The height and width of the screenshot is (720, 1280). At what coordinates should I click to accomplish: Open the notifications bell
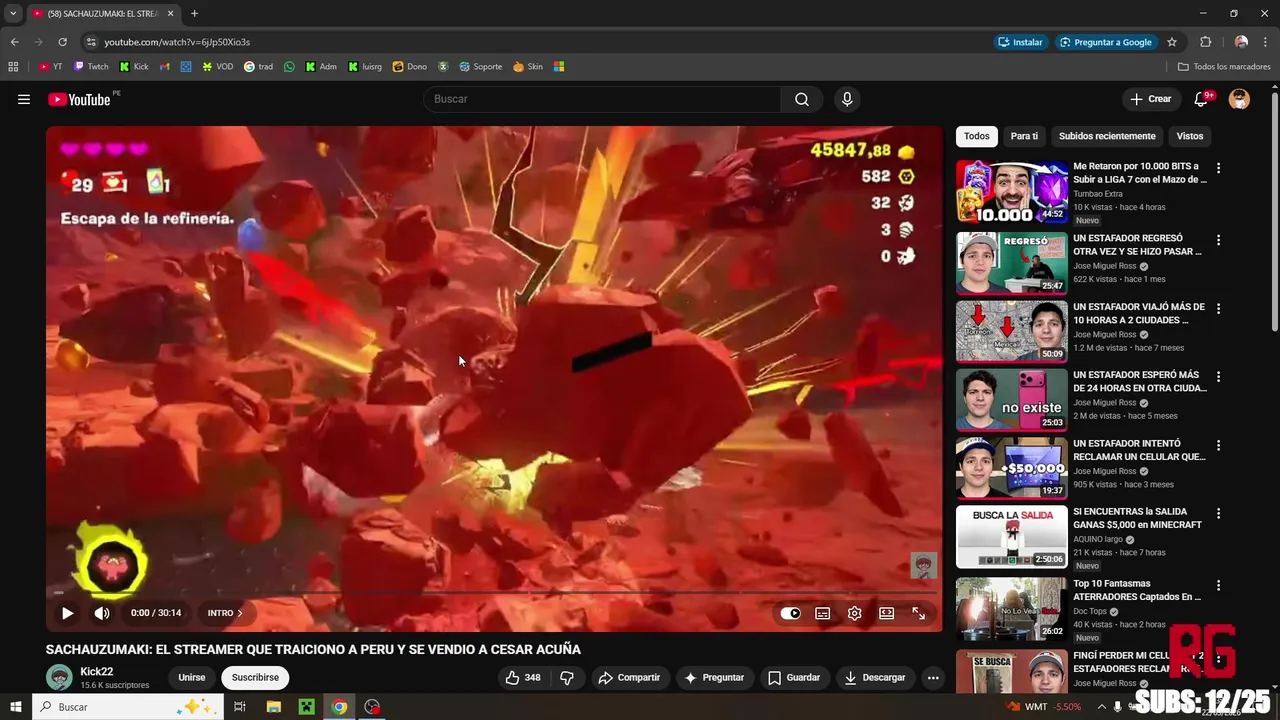coord(1203,99)
